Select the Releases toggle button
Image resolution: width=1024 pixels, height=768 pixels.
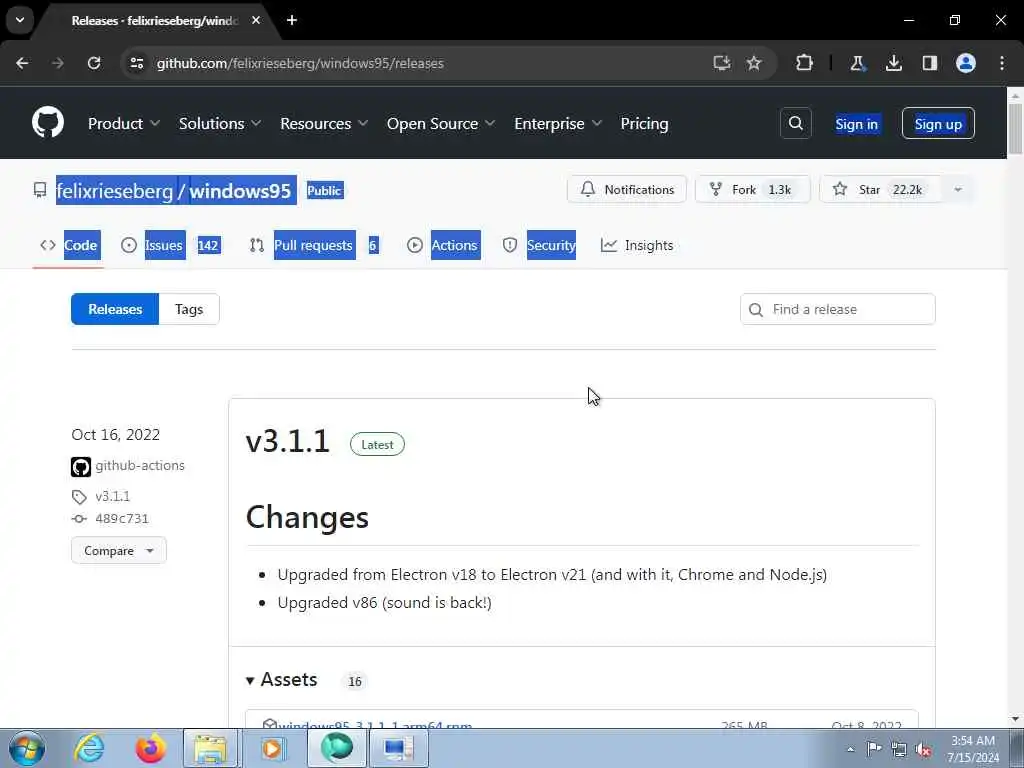115,309
